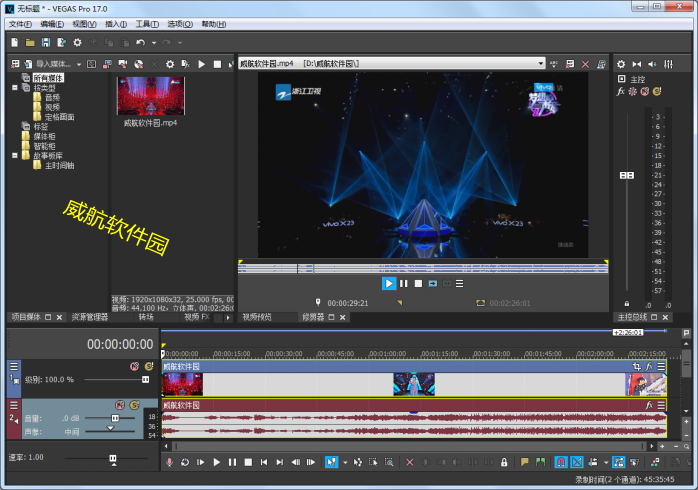Open the Render As icon in main toolbar
This screenshot has height=490, width=698.
pyautogui.click(x=61, y=42)
